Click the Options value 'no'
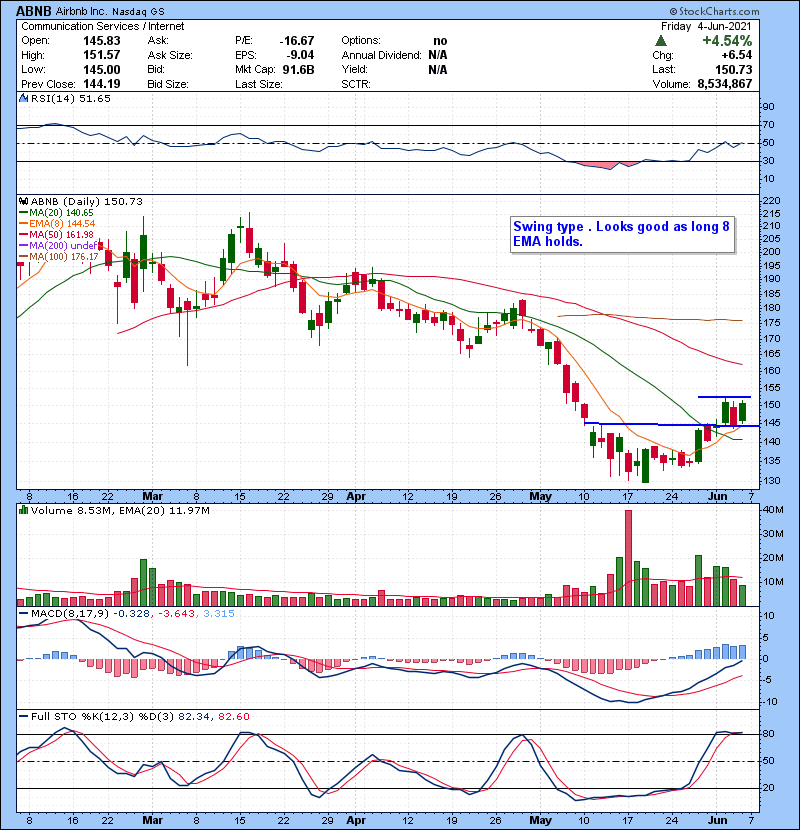Image resolution: width=800 pixels, height=830 pixels. pos(440,41)
